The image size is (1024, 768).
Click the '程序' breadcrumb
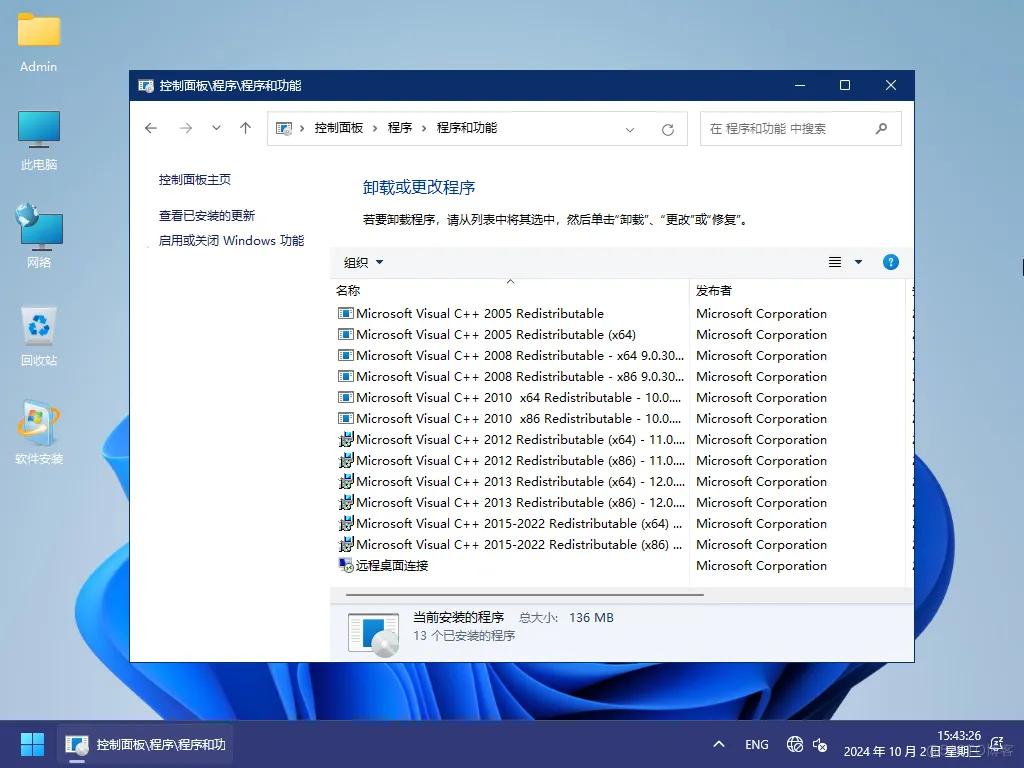(400, 128)
